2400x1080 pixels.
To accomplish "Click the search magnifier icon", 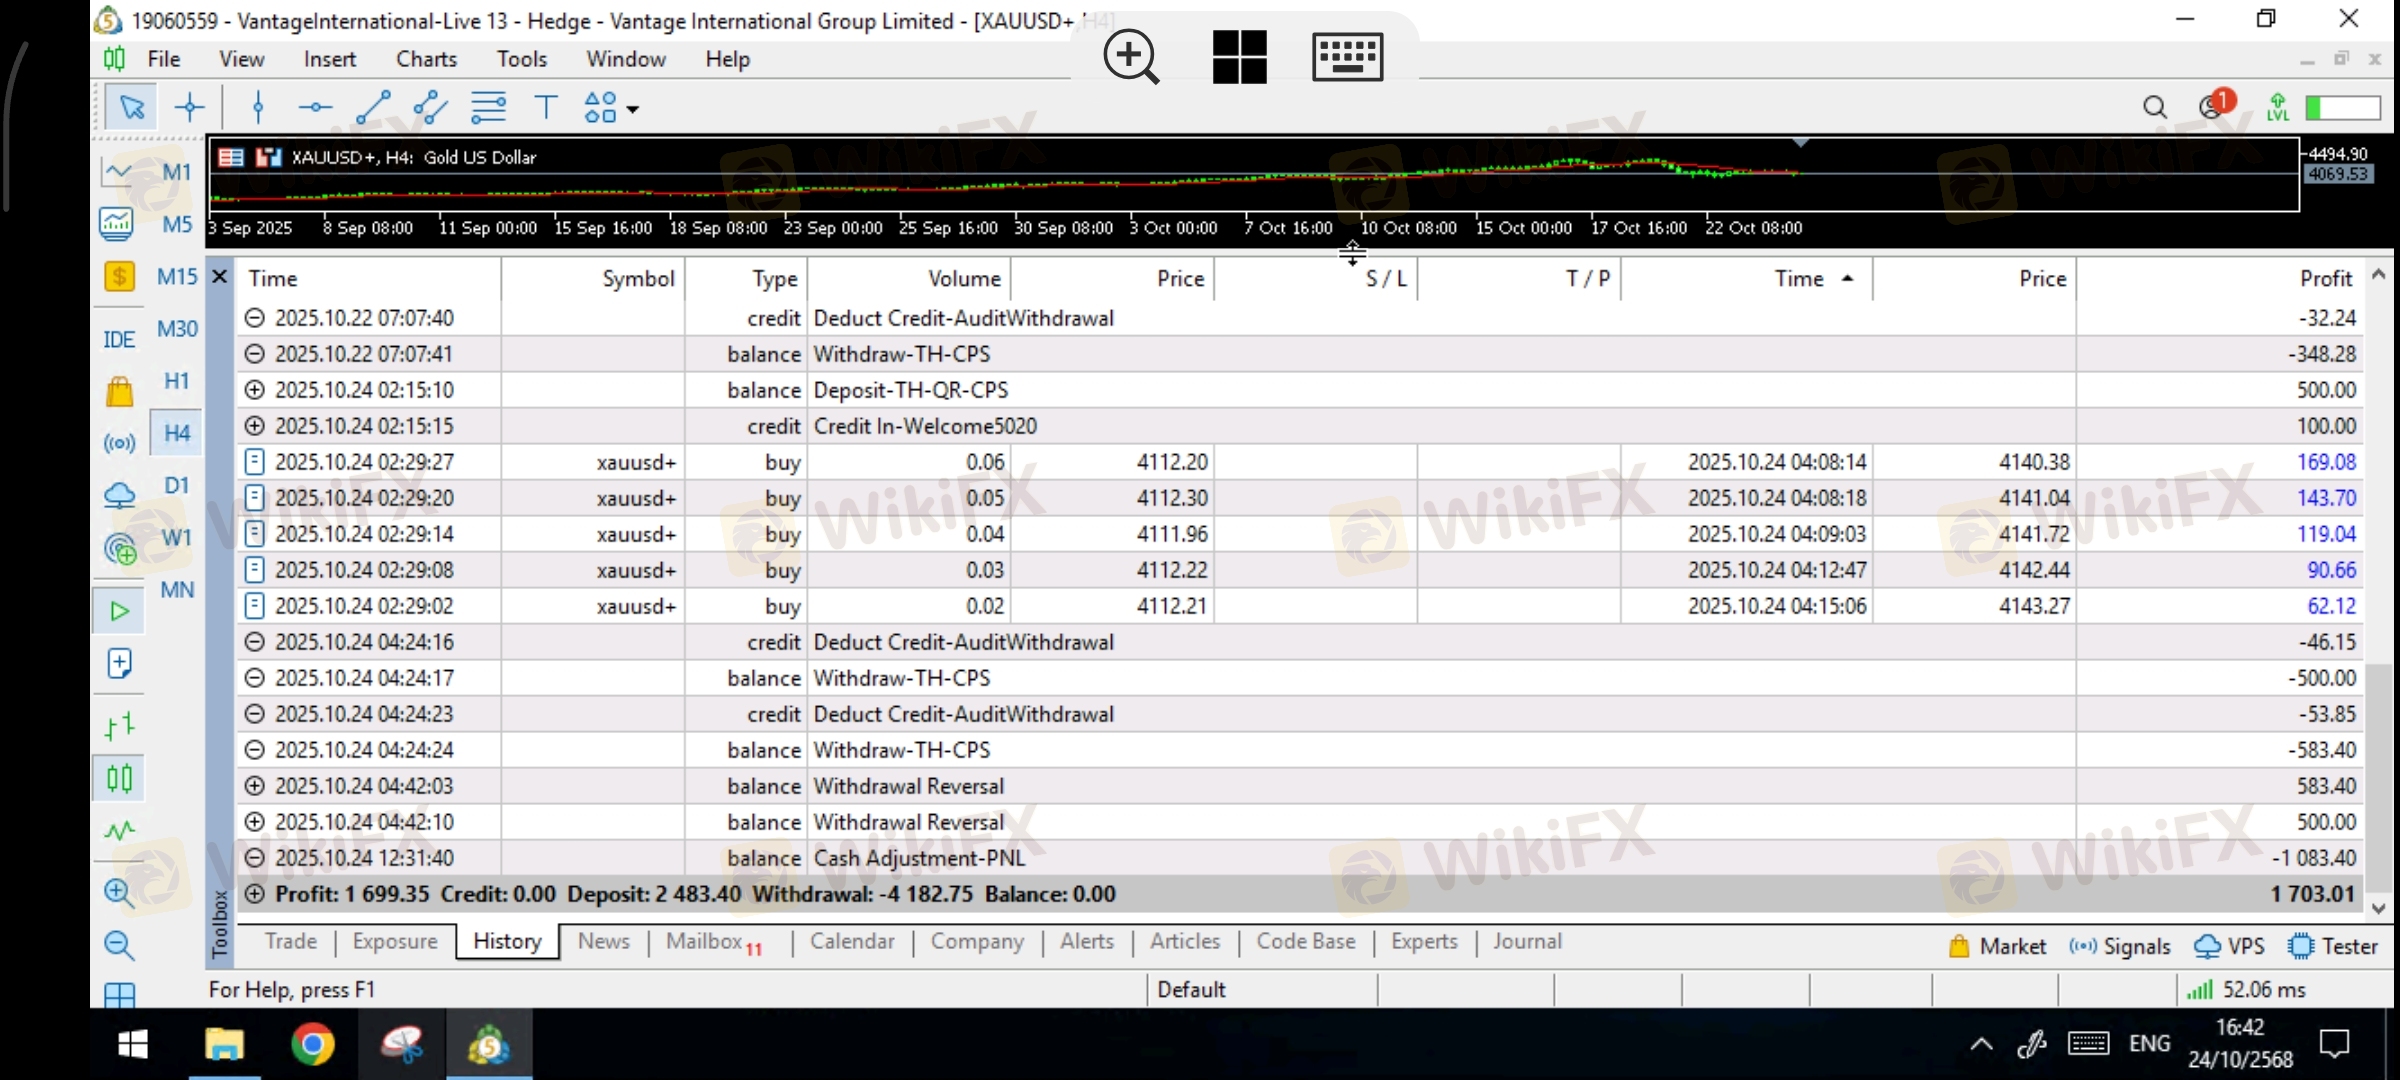I will pos(2155,107).
